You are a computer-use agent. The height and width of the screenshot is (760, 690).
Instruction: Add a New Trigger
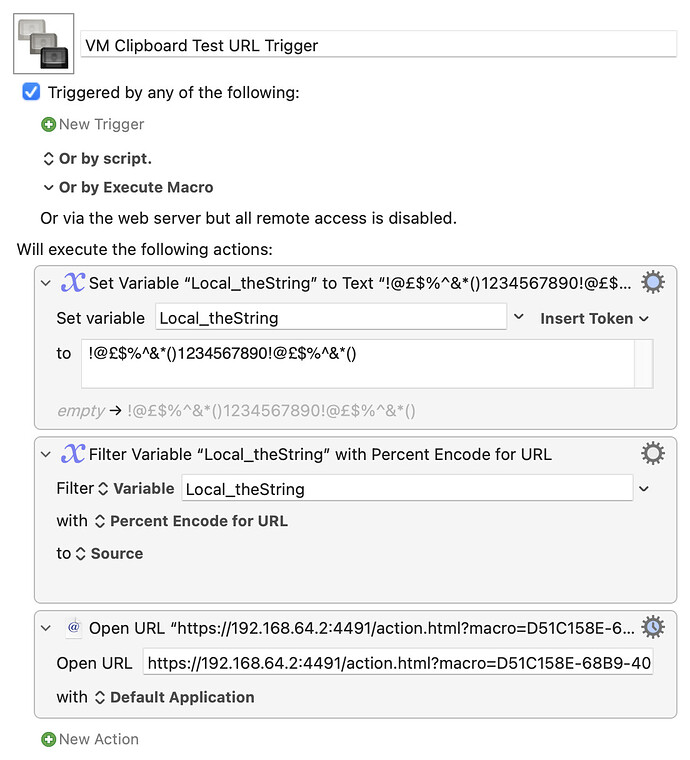[101, 125]
